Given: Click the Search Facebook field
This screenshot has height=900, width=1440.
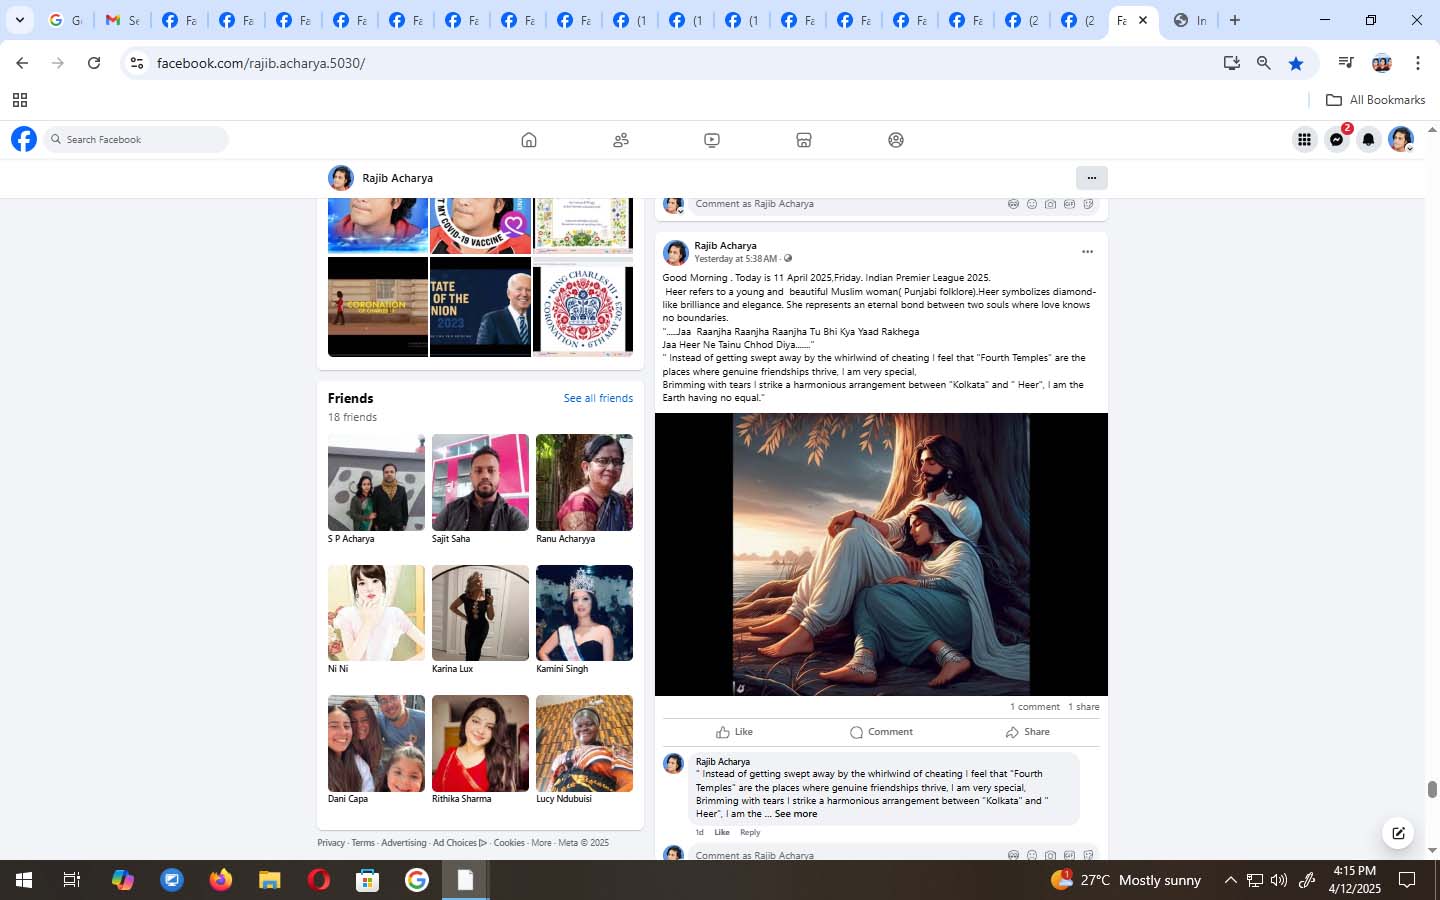Looking at the screenshot, I should [x=136, y=139].
